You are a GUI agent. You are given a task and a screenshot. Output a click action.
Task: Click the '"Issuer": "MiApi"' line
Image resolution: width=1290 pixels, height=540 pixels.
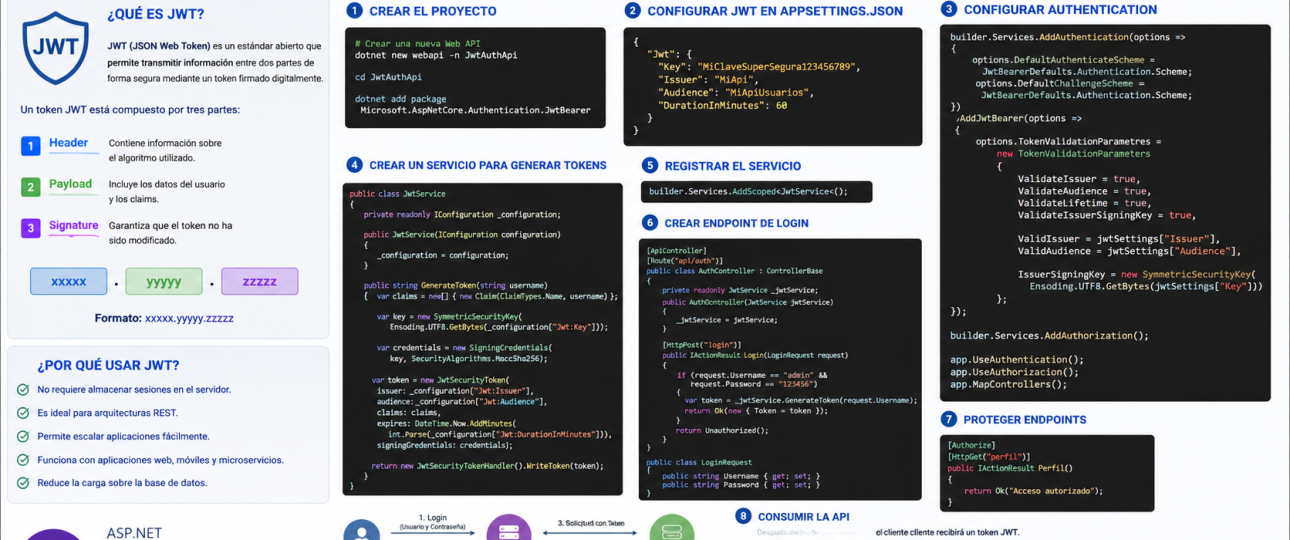point(708,79)
